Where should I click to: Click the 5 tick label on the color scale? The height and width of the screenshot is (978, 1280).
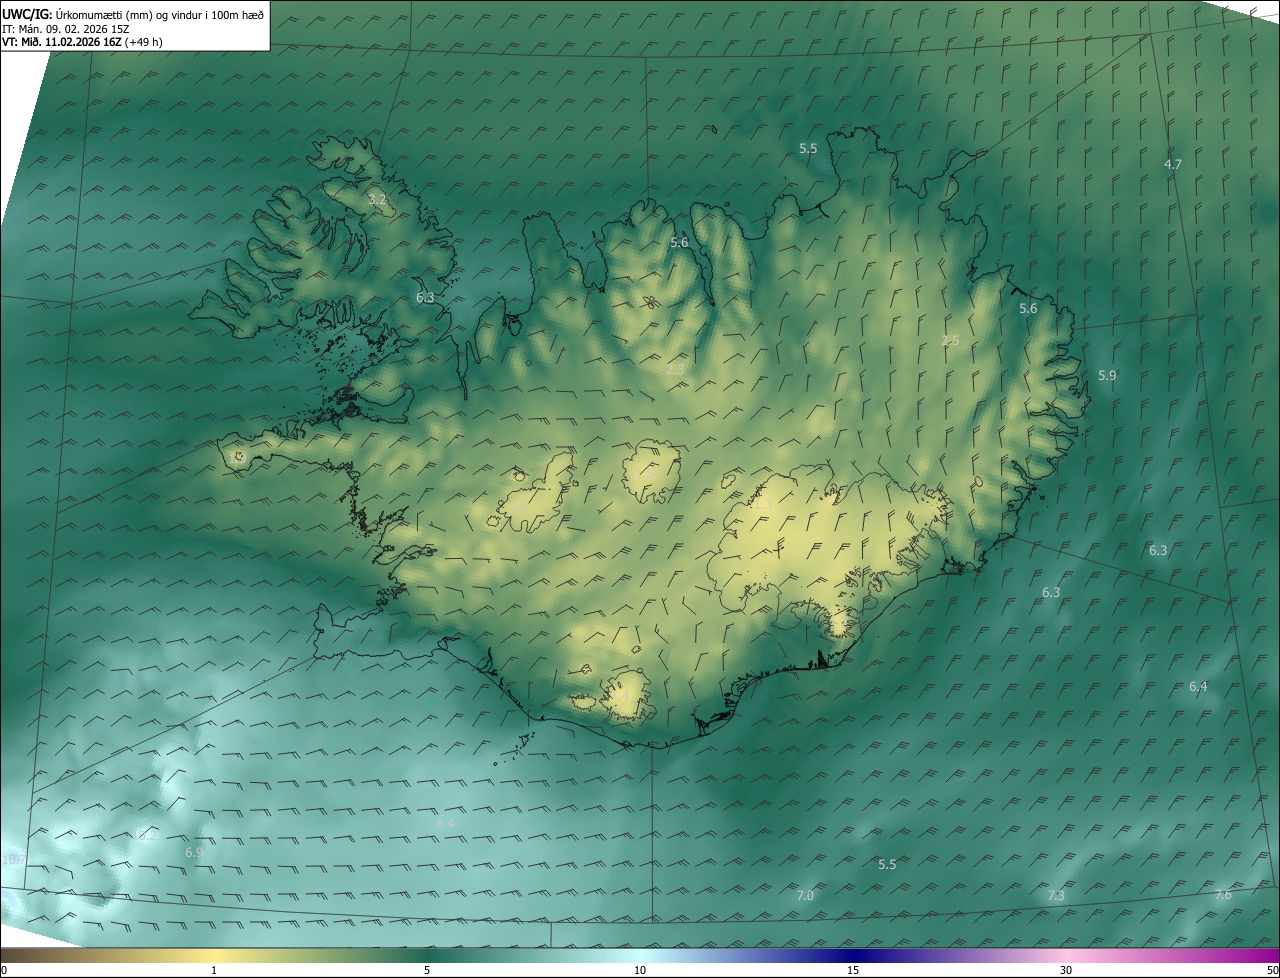(x=427, y=971)
